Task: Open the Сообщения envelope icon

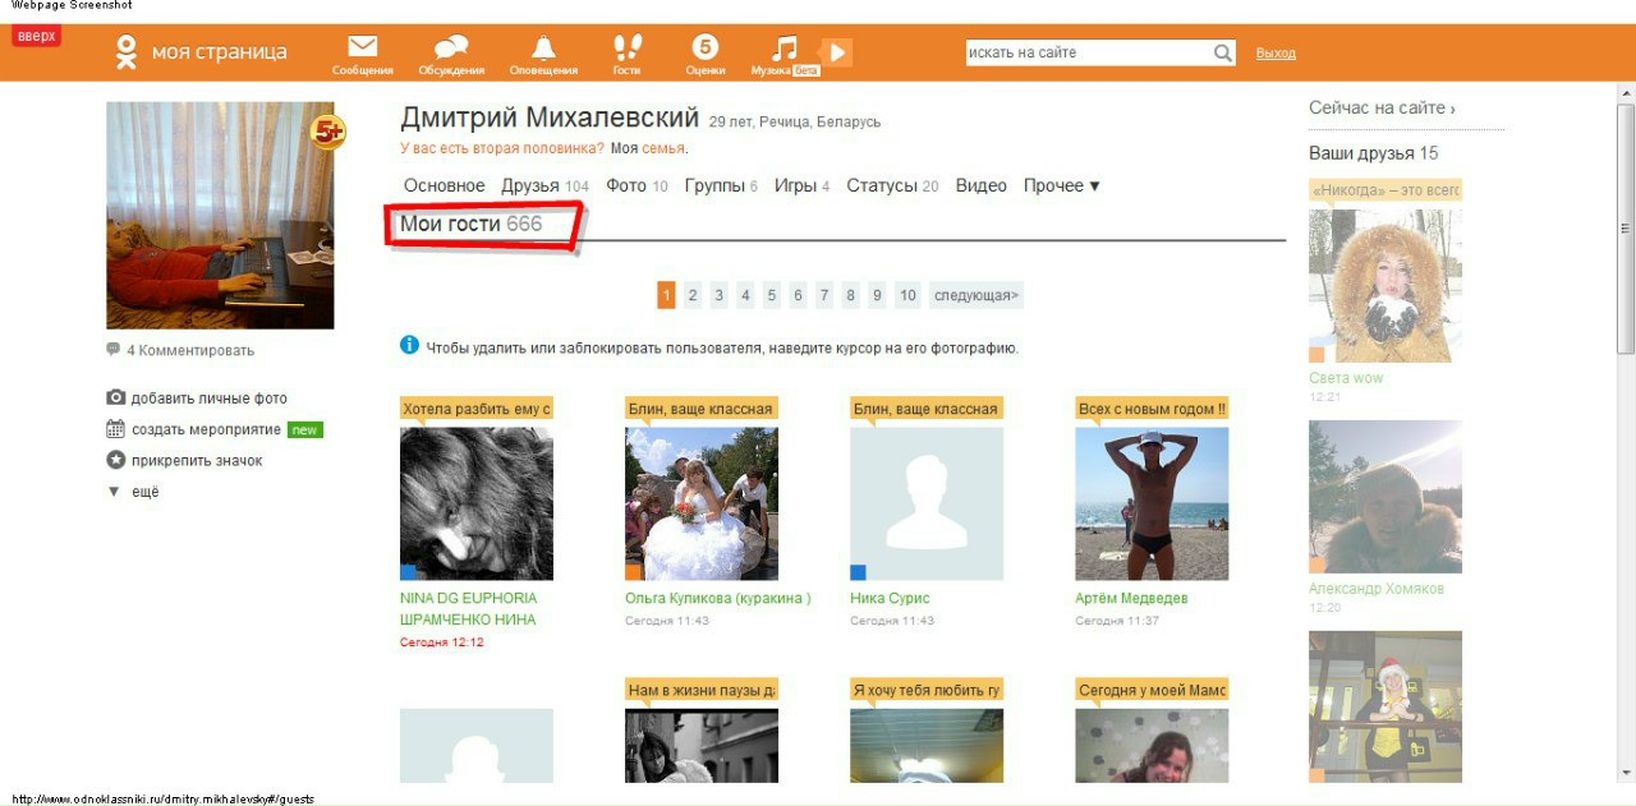Action: (362, 46)
